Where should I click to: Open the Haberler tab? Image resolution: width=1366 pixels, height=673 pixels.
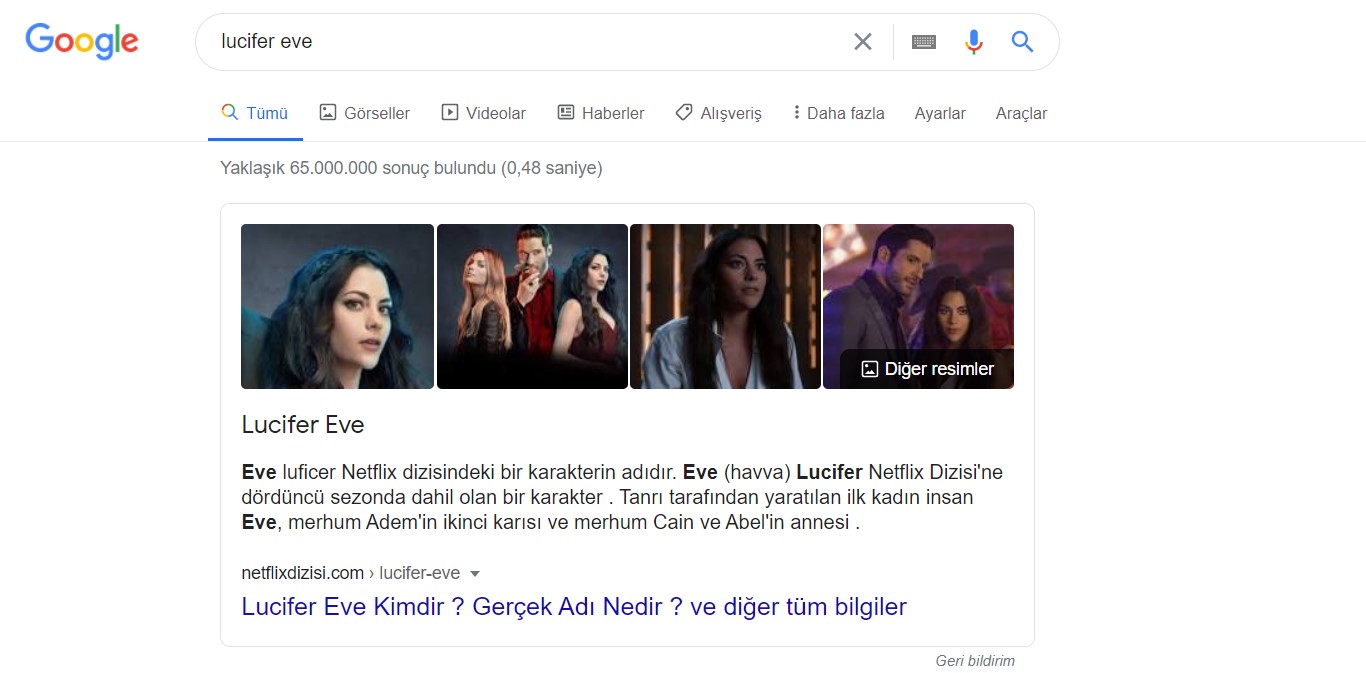tap(600, 113)
